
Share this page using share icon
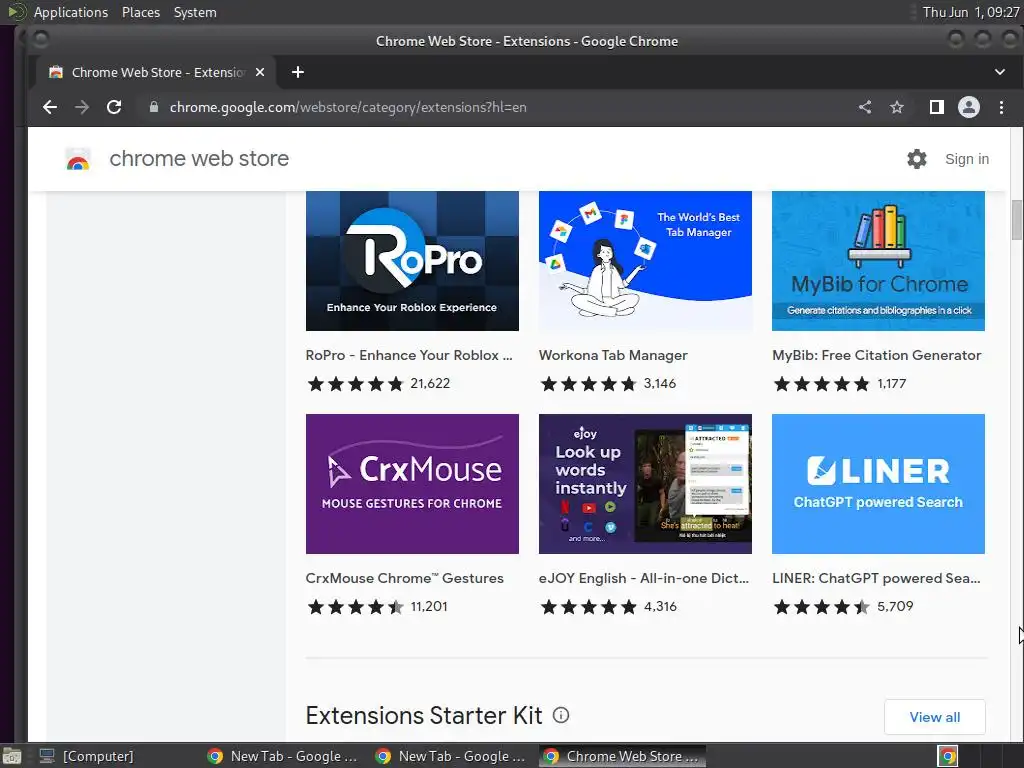coord(865,107)
